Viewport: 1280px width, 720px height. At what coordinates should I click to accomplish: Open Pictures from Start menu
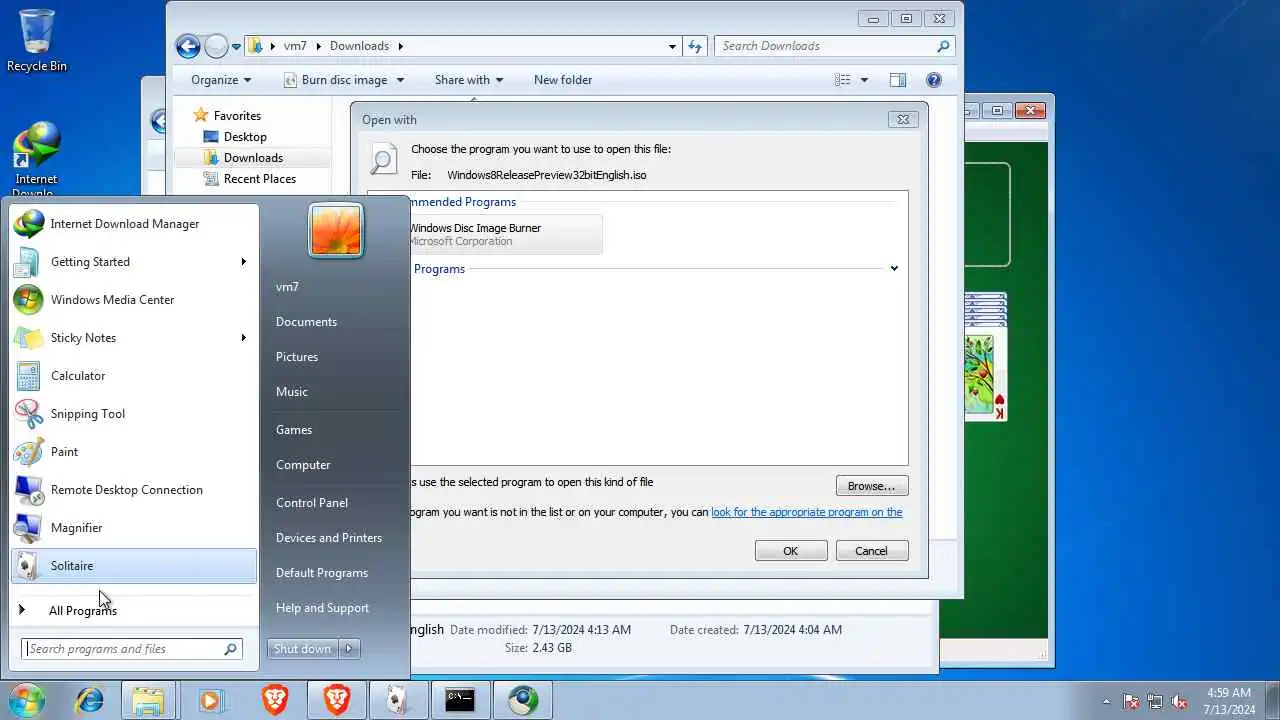click(x=297, y=357)
